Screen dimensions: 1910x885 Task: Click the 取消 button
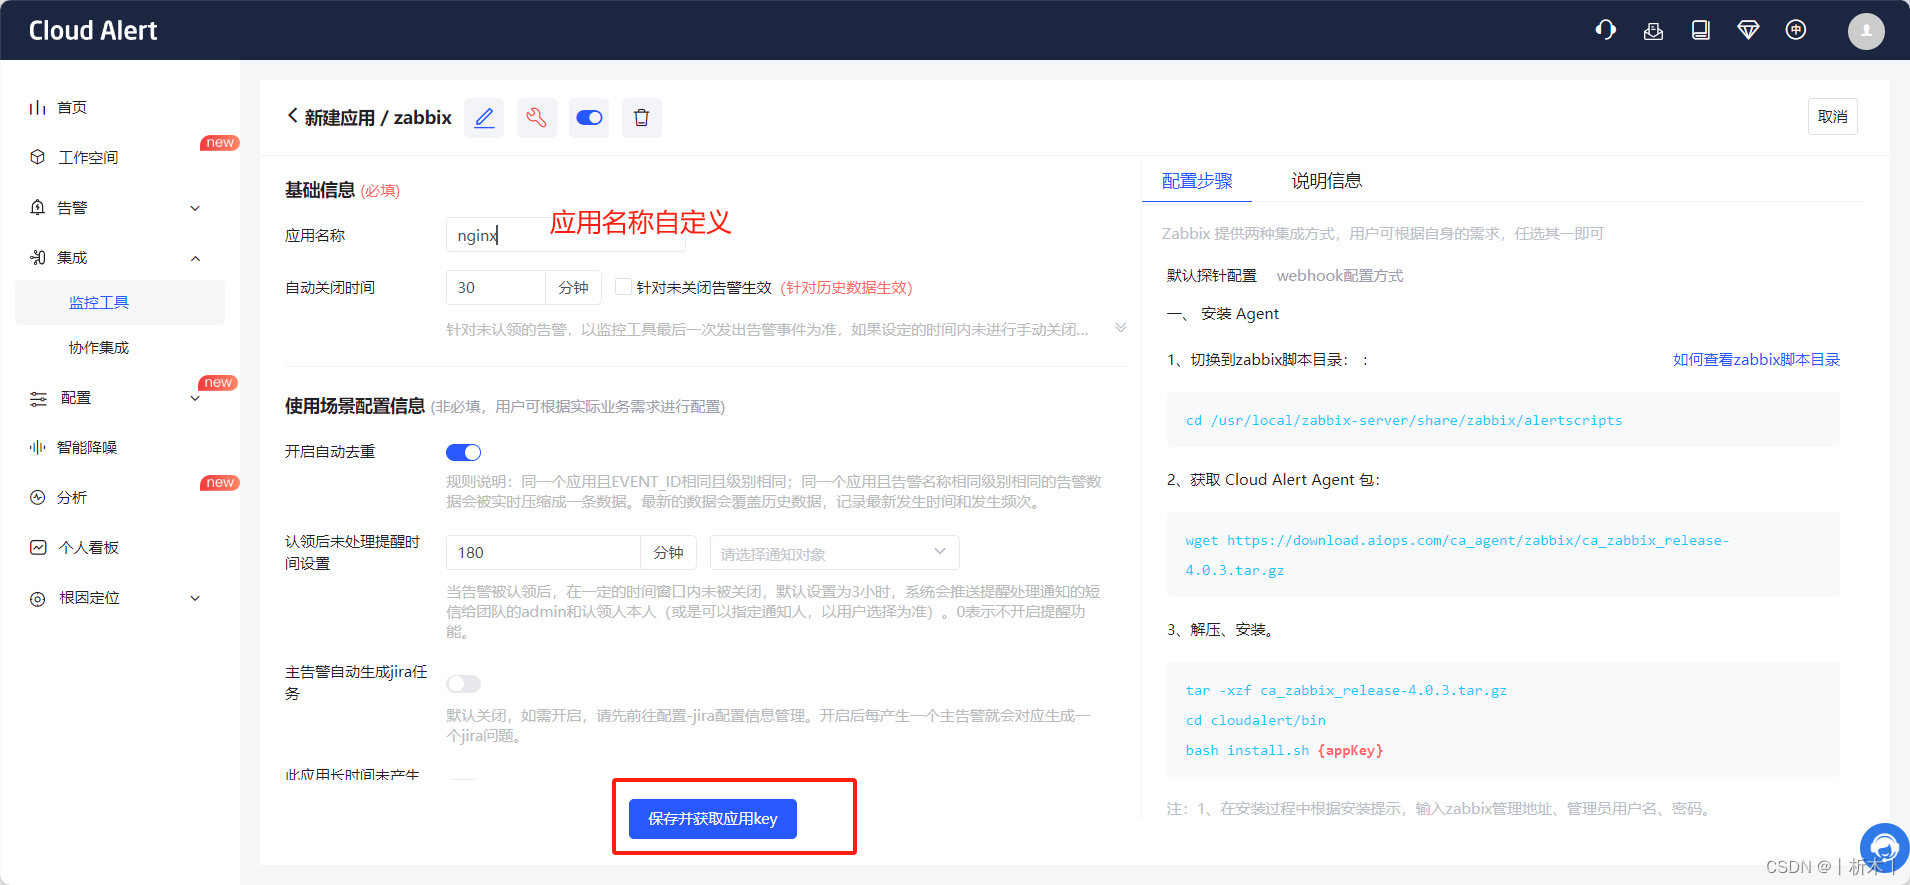(x=1832, y=117)
